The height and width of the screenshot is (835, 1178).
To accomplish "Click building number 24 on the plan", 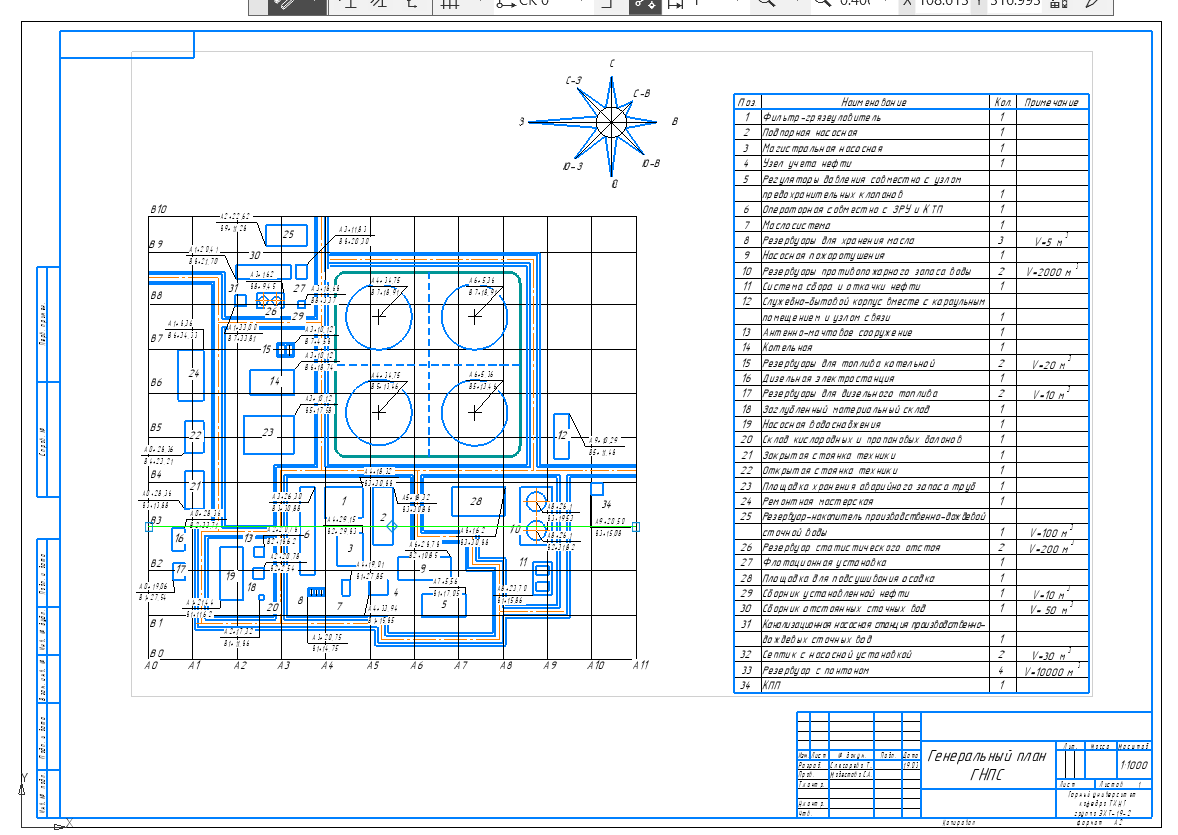I will (x=194, y=374).
